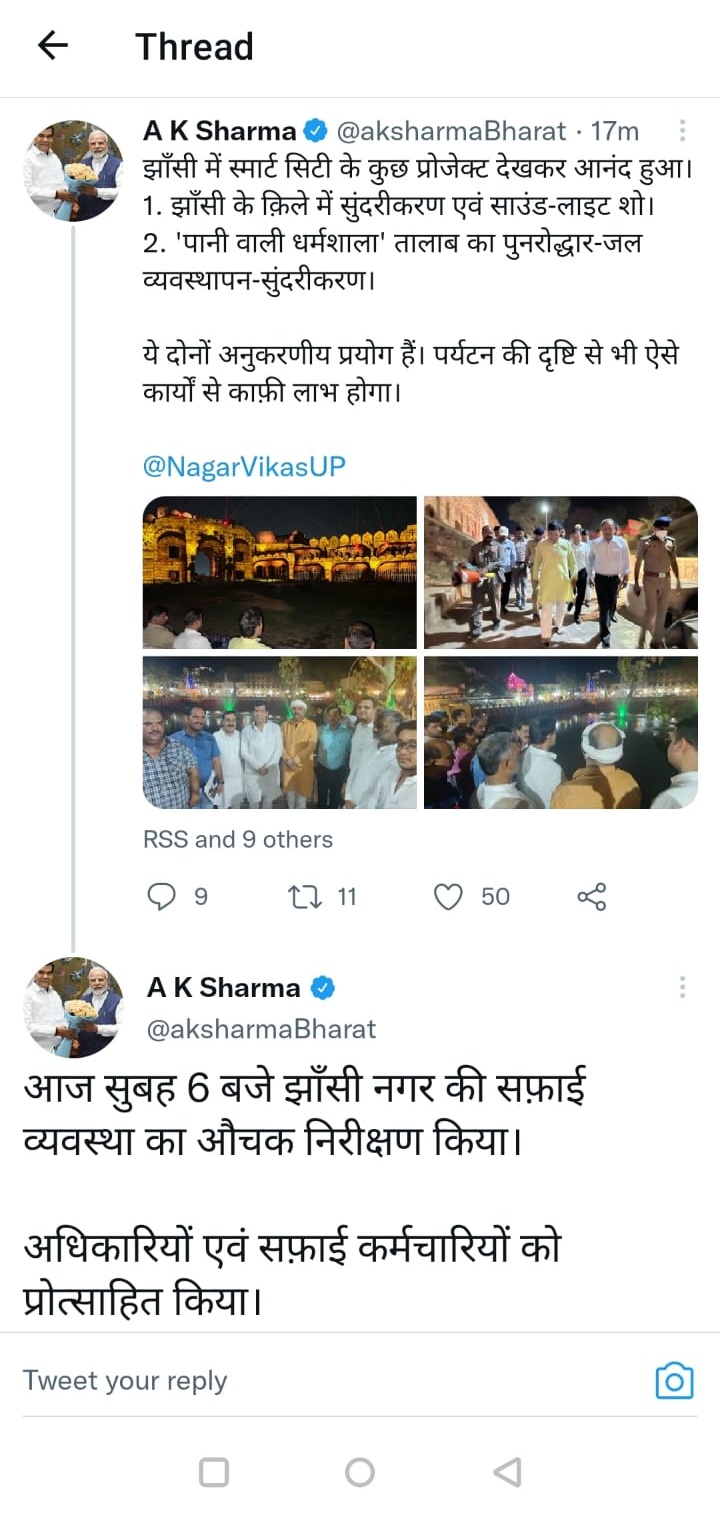
Task: Tap the @NagarVikasUP mention link
Action: tap(244, 467)
